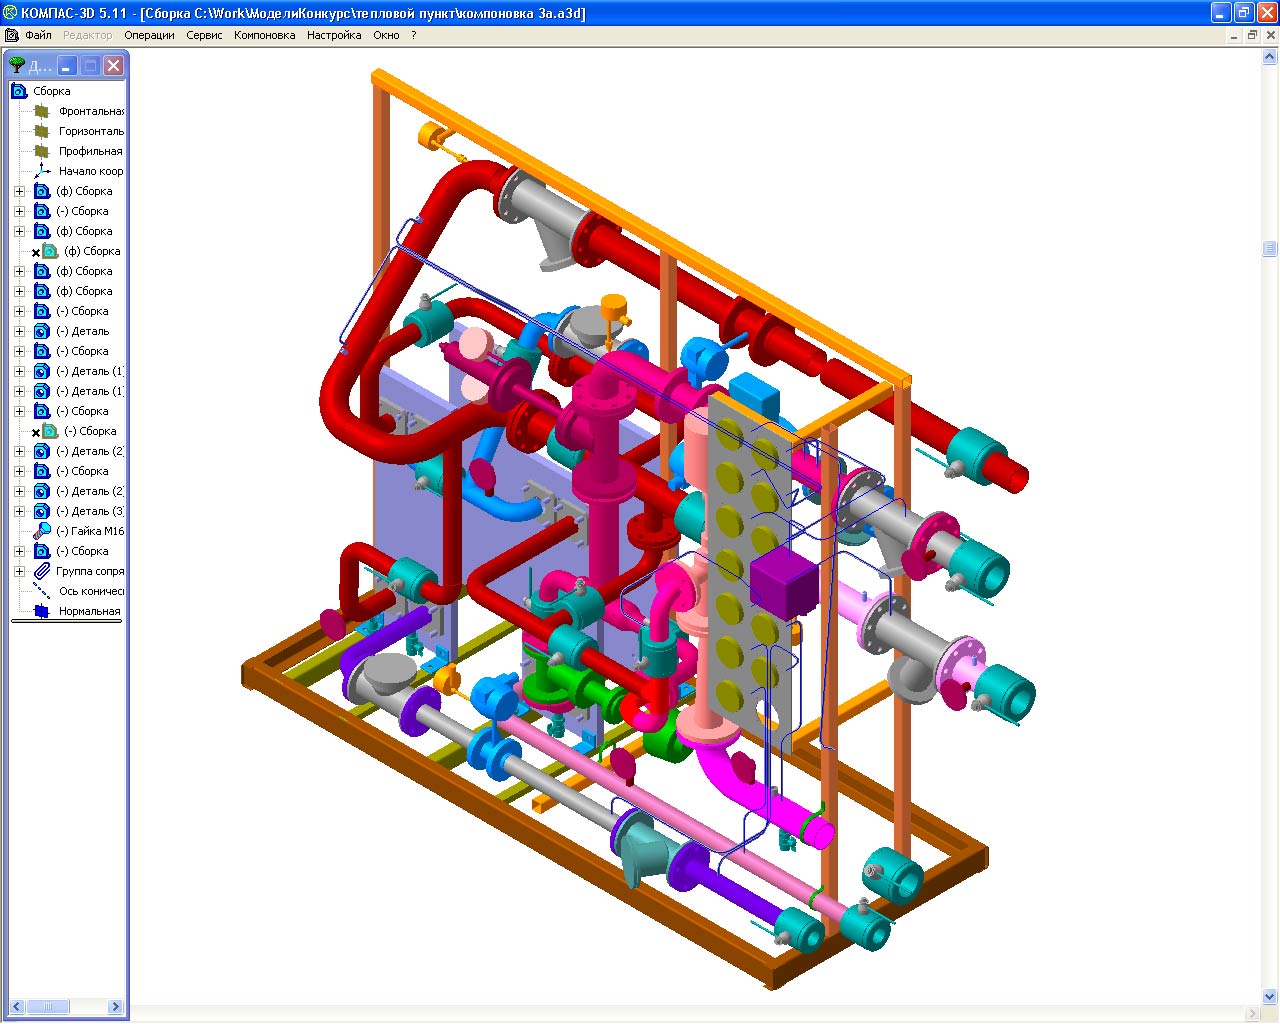The image size is (1280, 1024).
Task: Select the Горизонтальная plane icon
Action: pos(42,131)
